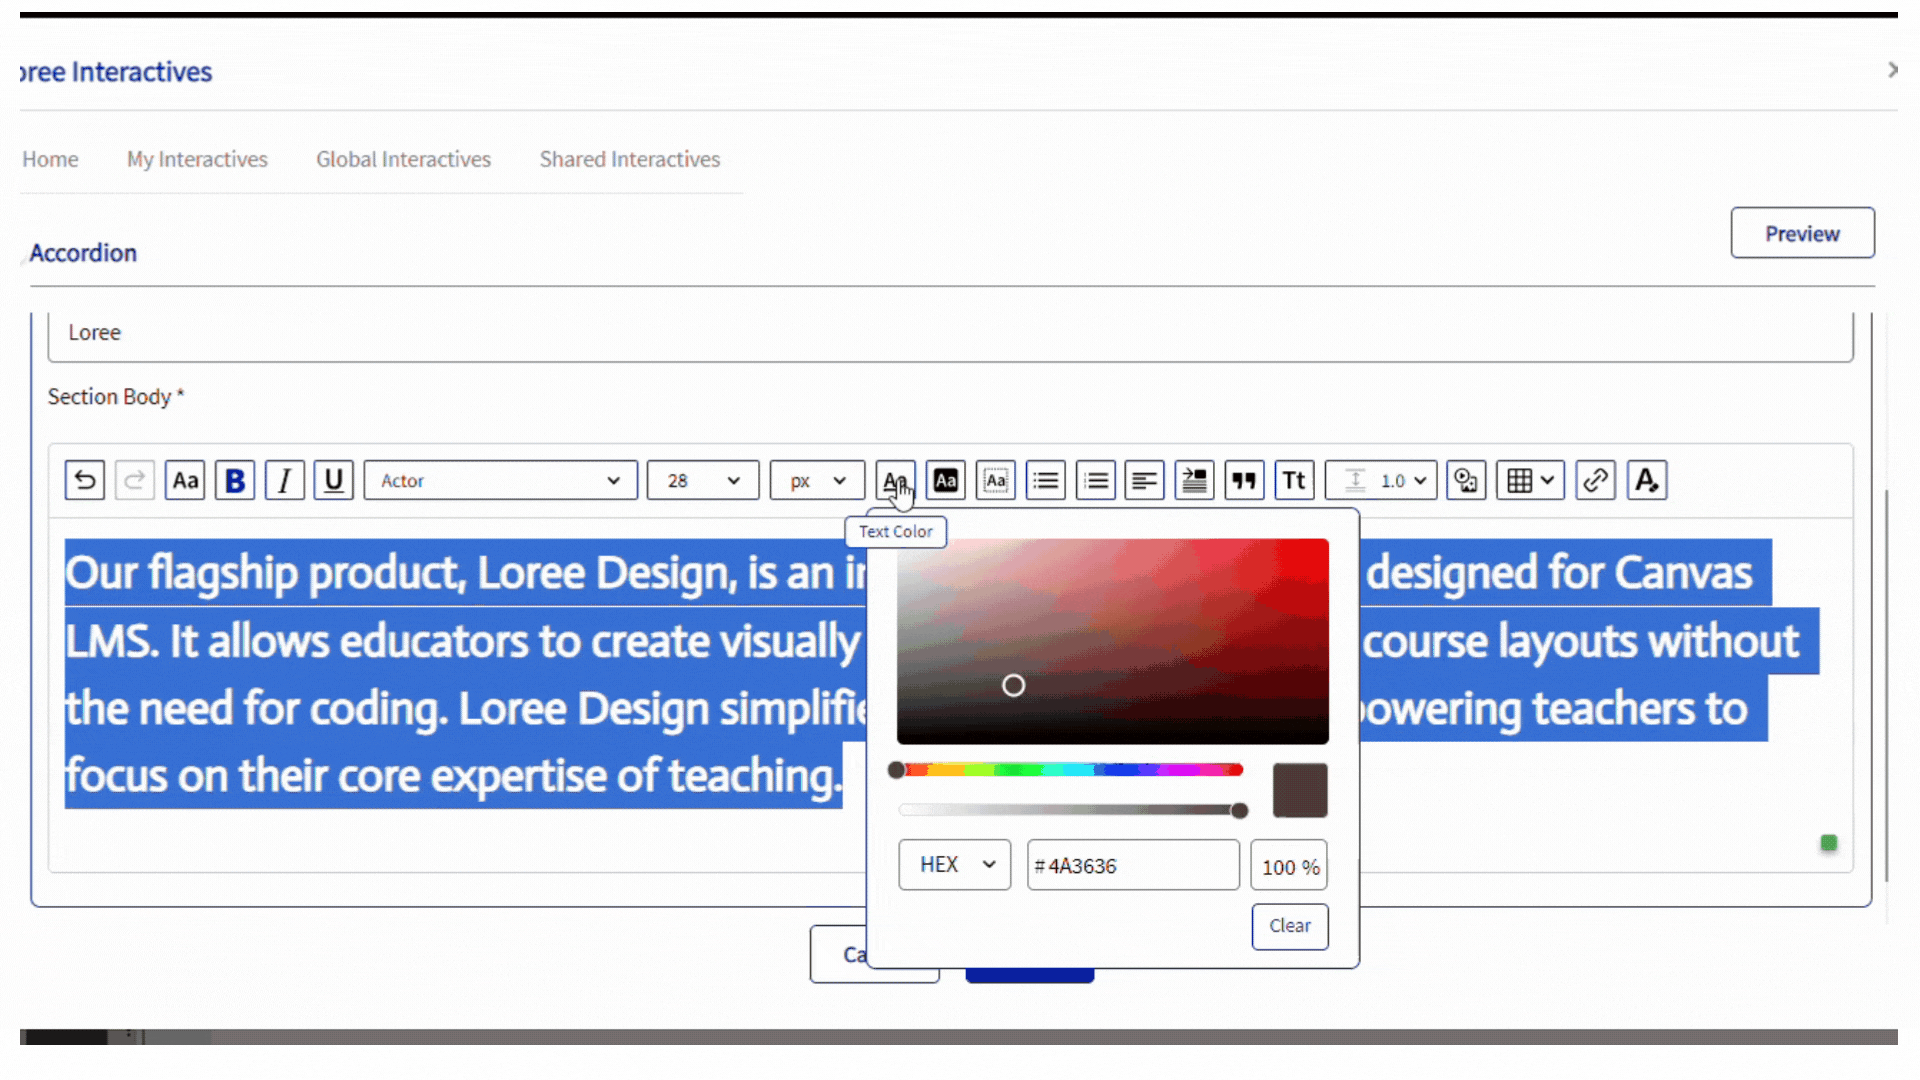
Task: Click the Loree Interactives title
Action: (115, 72)
